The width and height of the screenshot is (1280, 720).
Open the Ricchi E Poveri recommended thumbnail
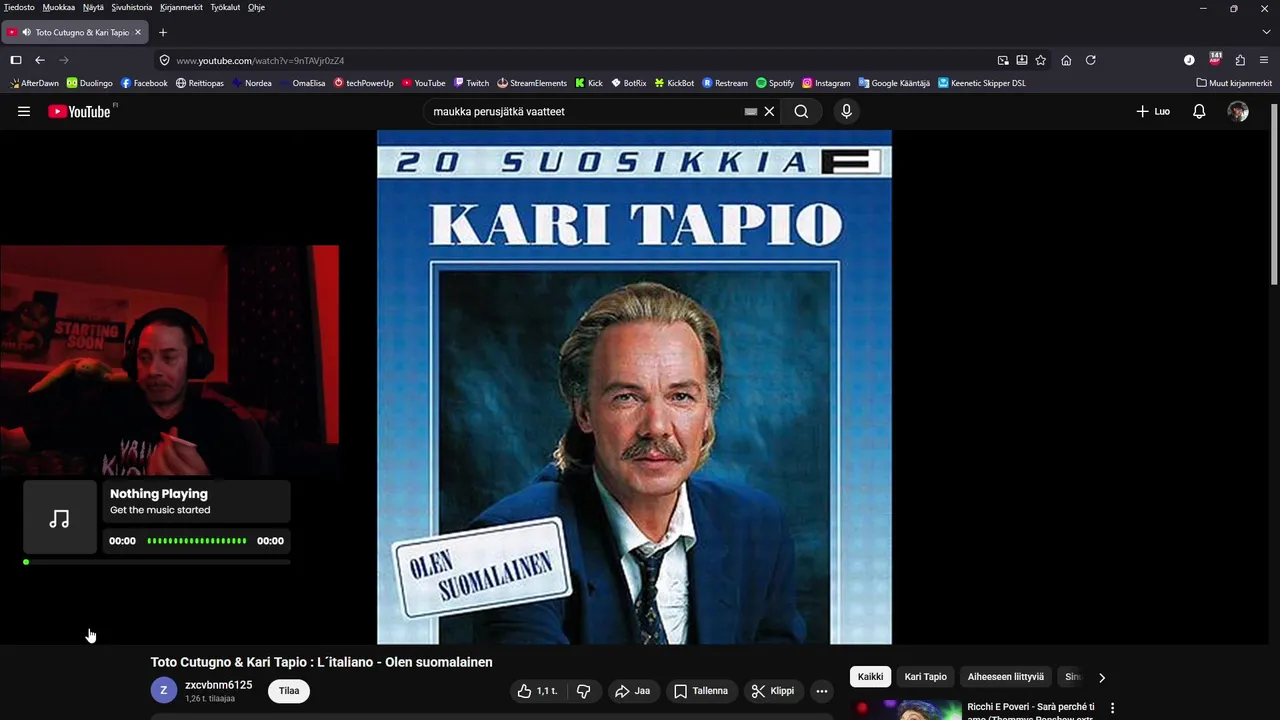point(906,709)
